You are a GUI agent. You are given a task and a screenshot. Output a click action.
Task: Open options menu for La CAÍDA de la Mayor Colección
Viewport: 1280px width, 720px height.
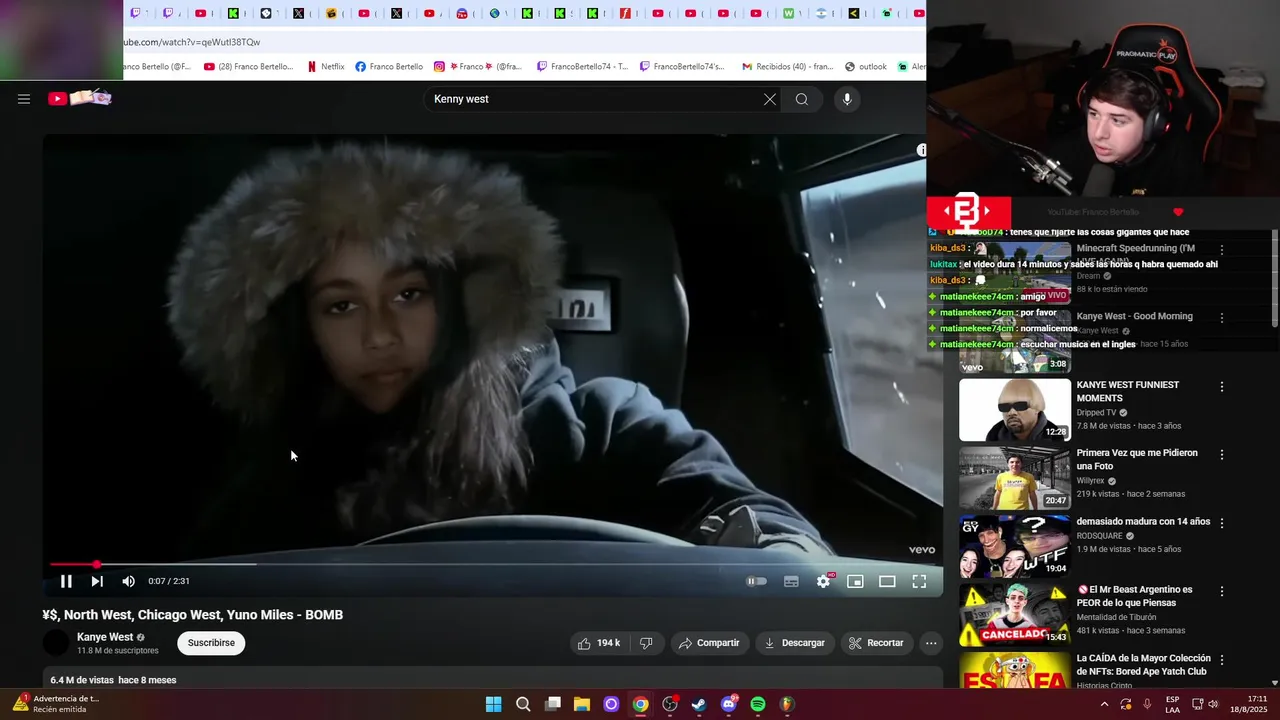(1221, 660)
